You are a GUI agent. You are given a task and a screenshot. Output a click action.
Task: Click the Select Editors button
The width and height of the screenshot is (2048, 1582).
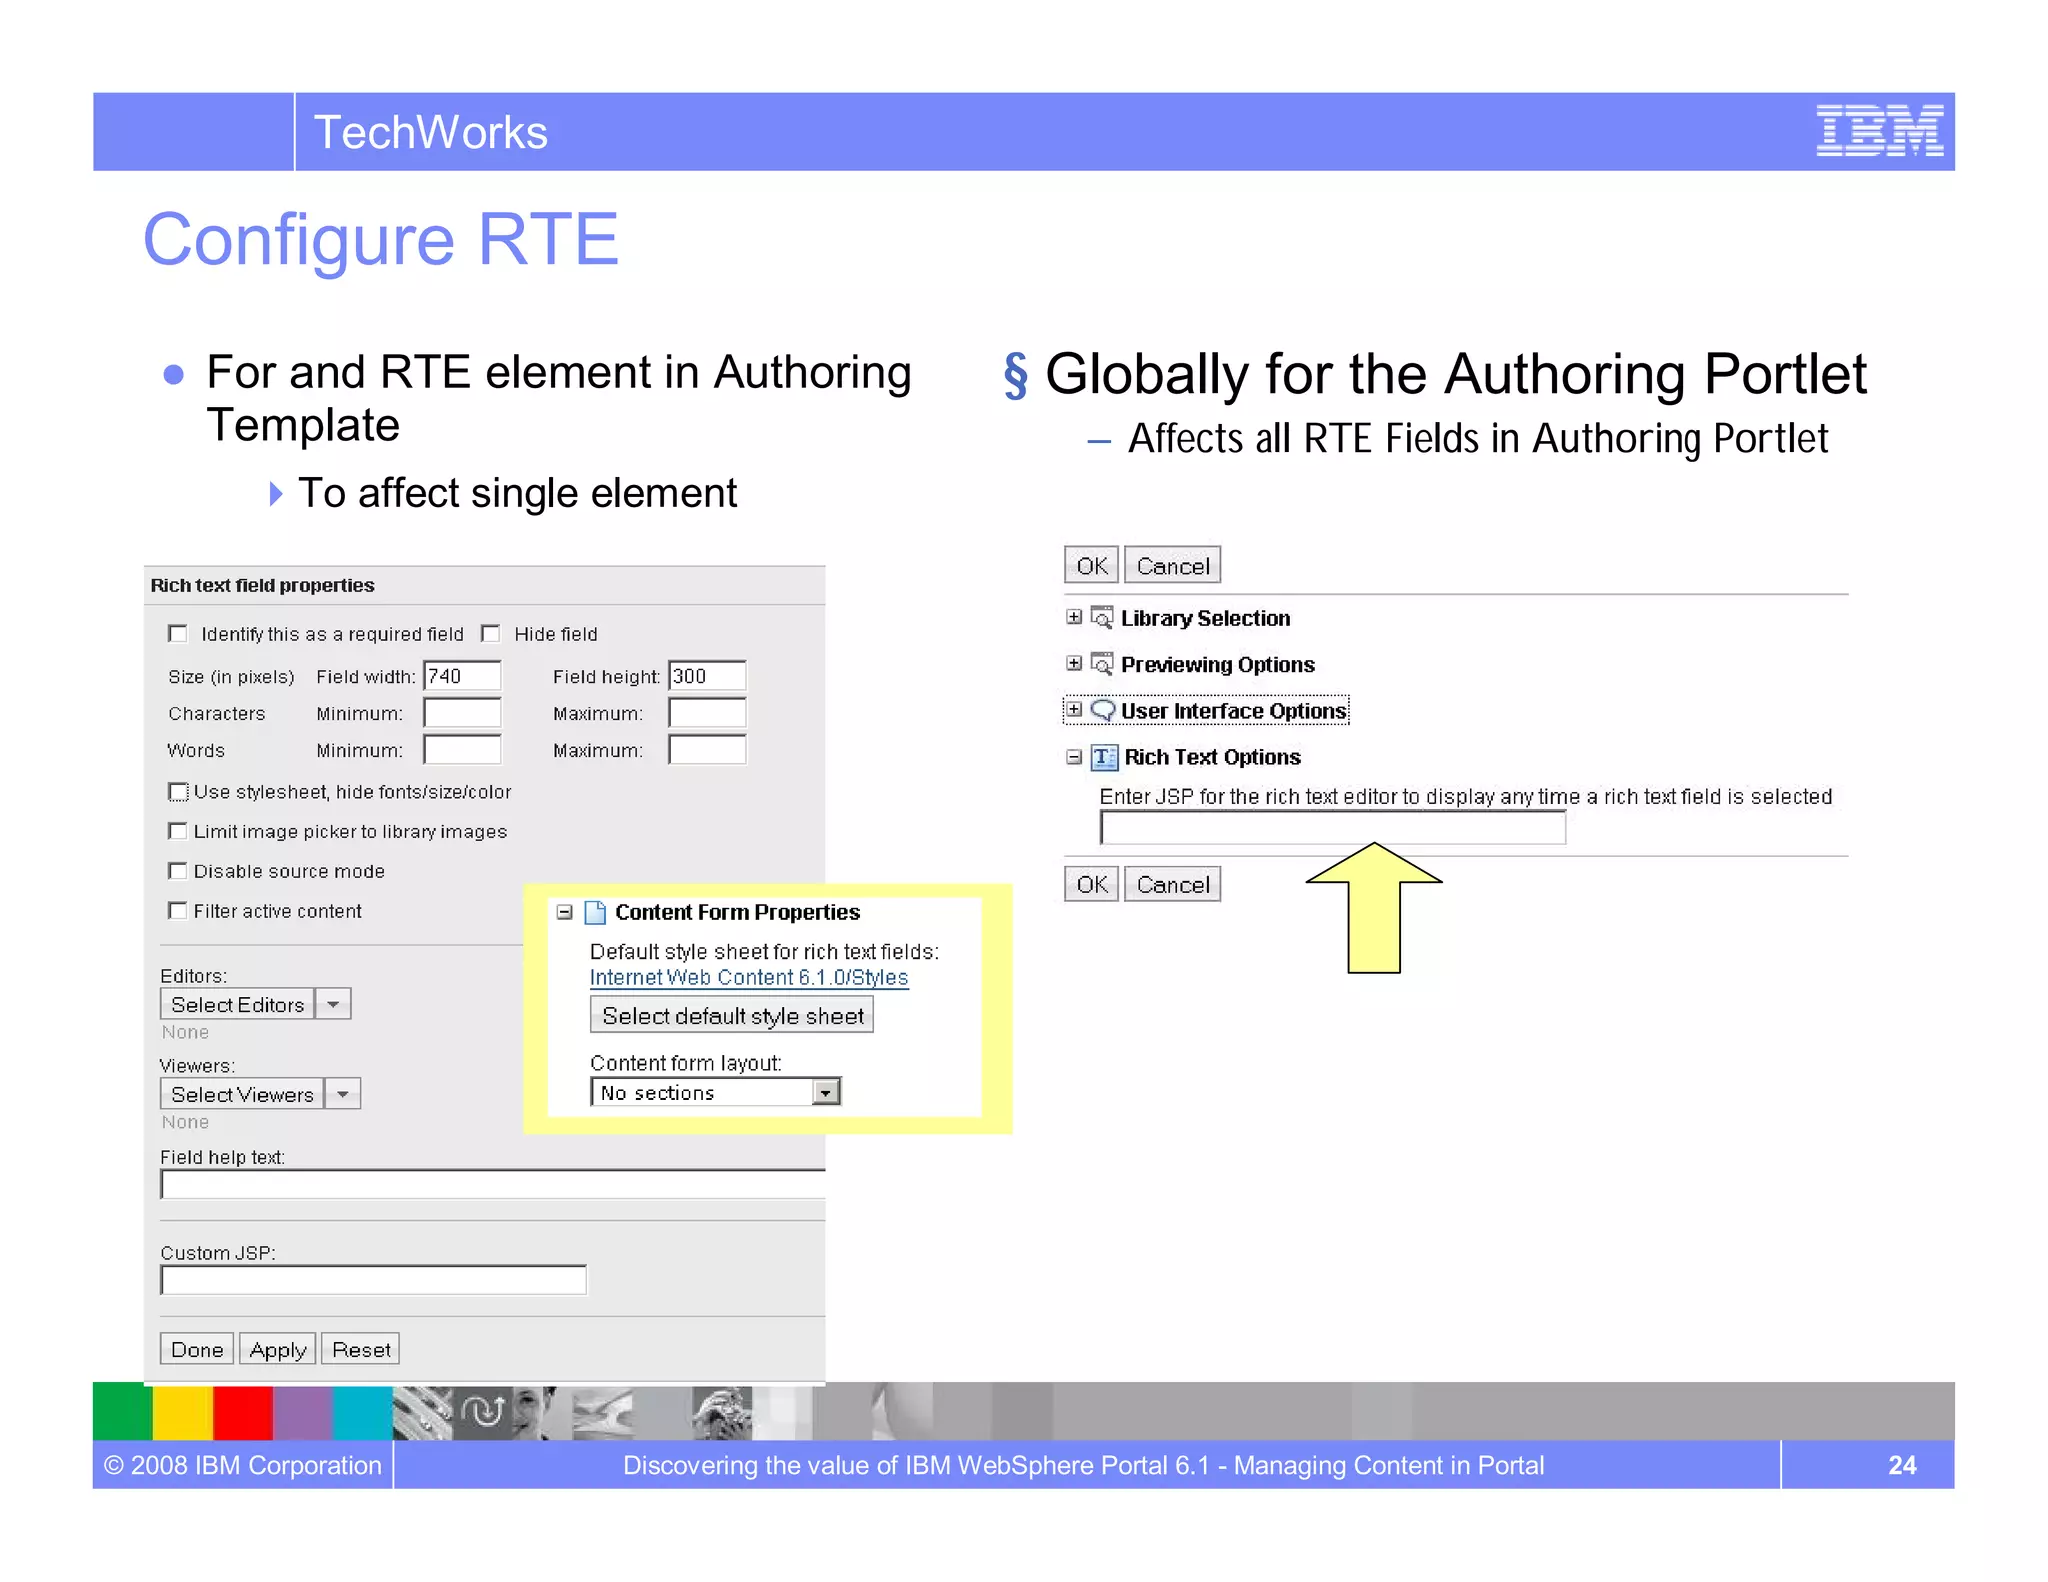coord(237,1004)
